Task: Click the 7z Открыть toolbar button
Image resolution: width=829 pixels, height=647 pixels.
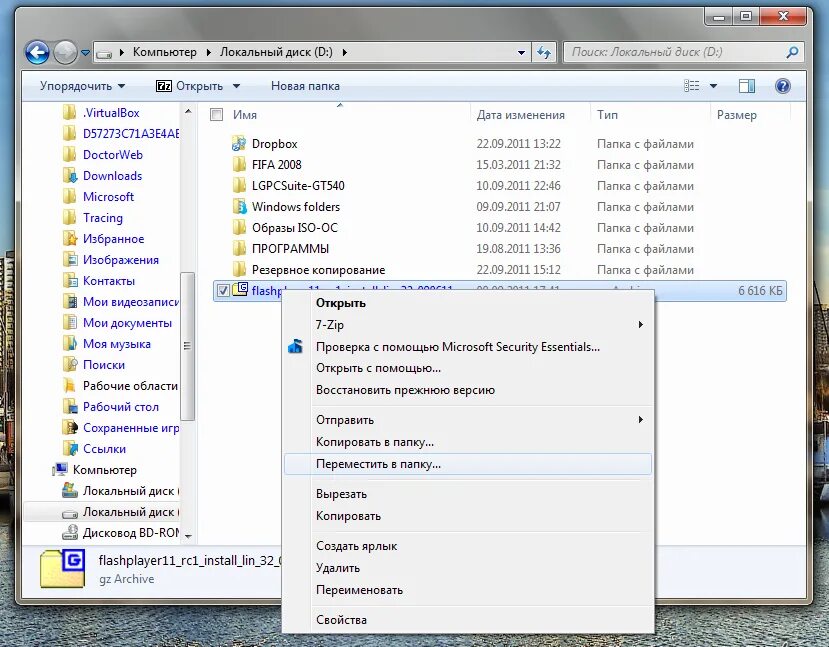Action: pyautogui.click(x=190, y=86)
